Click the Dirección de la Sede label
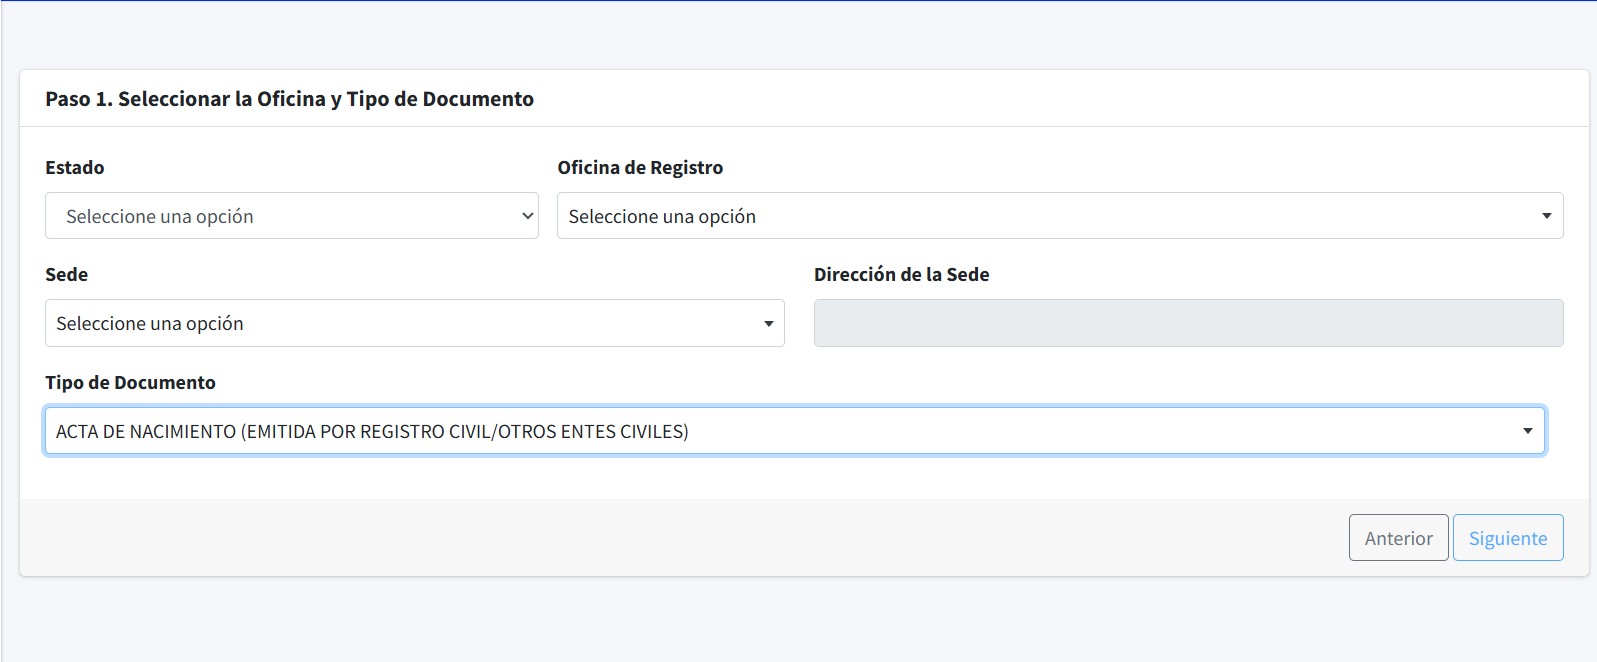This screenshot has height=662, width=1597. coord(901,275)
